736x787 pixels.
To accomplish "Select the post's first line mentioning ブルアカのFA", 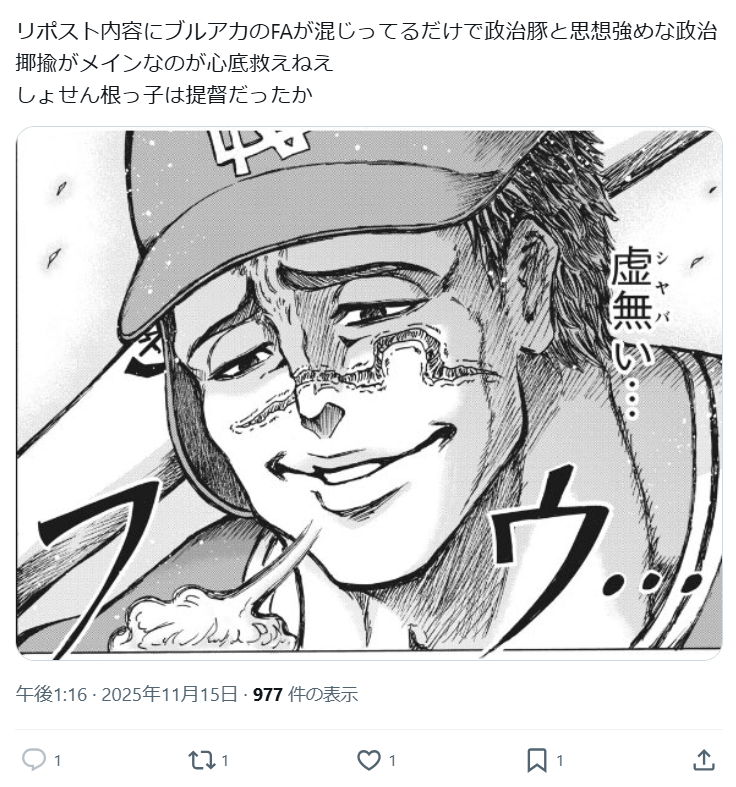I will [x=367, y=32].
